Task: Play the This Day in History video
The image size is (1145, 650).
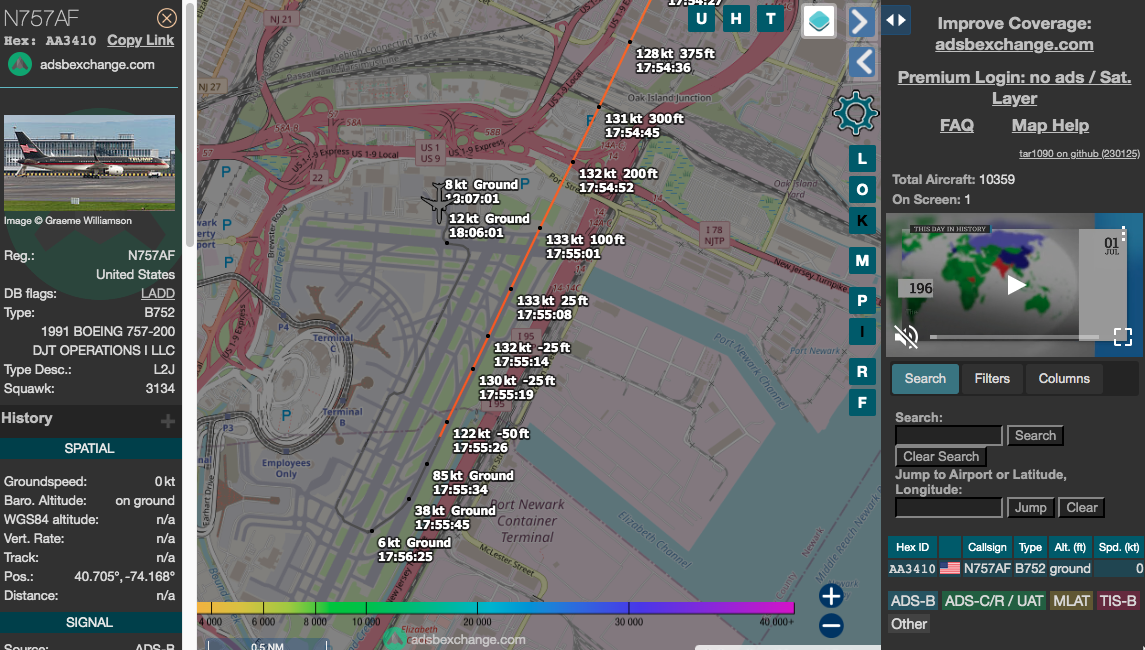Action: pos(1016,285)
